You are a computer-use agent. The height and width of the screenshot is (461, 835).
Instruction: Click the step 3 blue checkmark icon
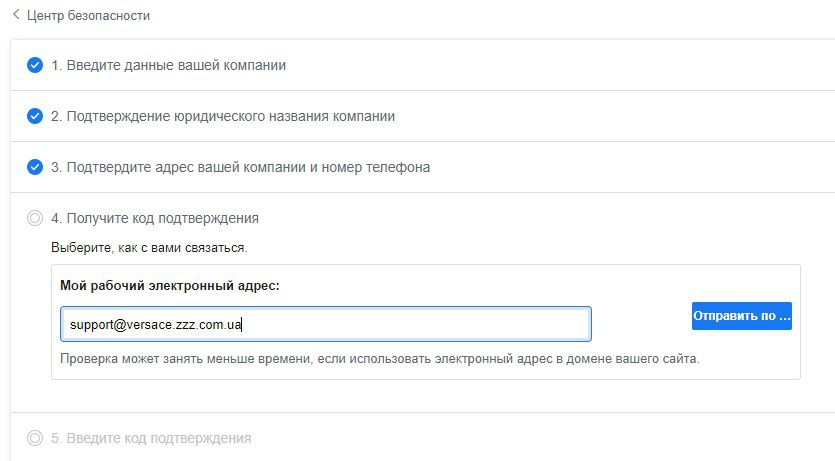(35, 167)
